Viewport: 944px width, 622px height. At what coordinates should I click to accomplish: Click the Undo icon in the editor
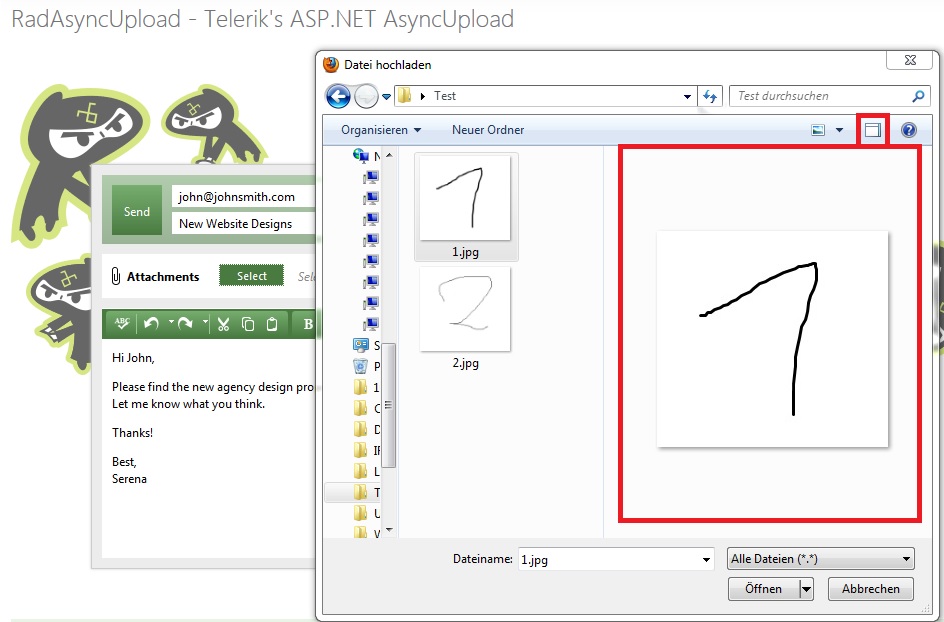pos(151,324)
